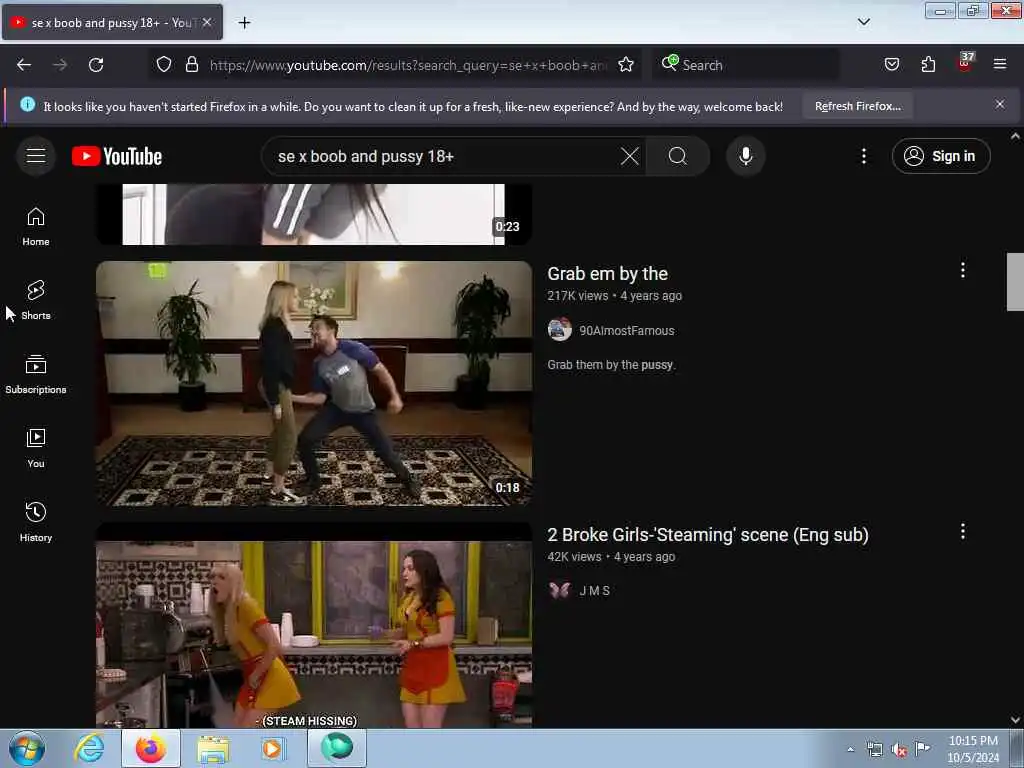
Task: Open a new tab with plus button
Action: click(x=244, y=23)
